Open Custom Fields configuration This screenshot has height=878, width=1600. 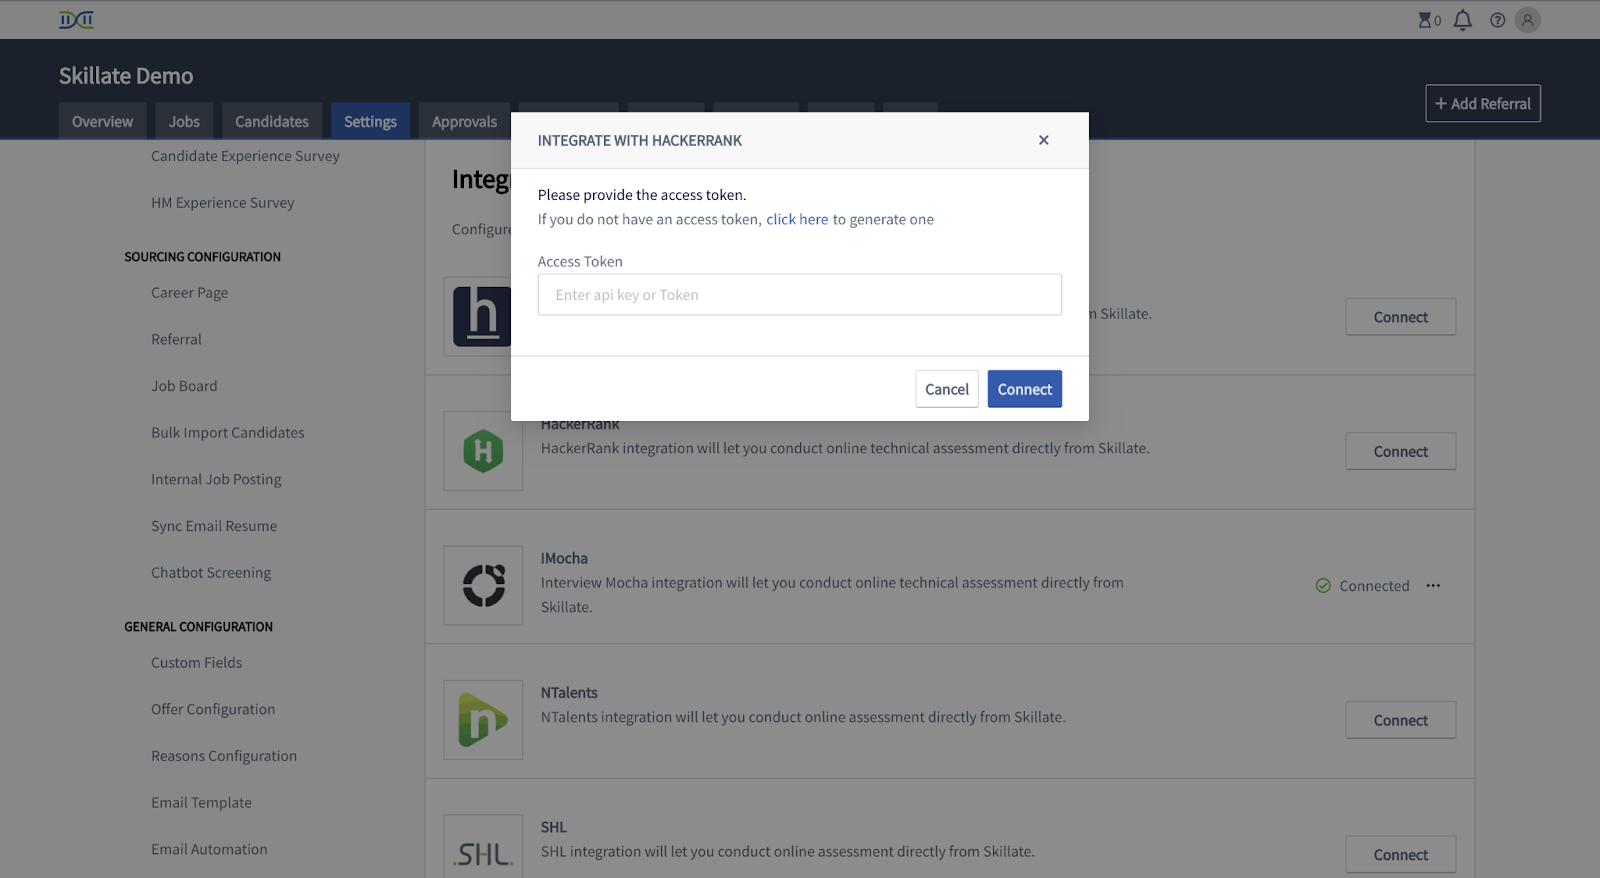point(196,663)
